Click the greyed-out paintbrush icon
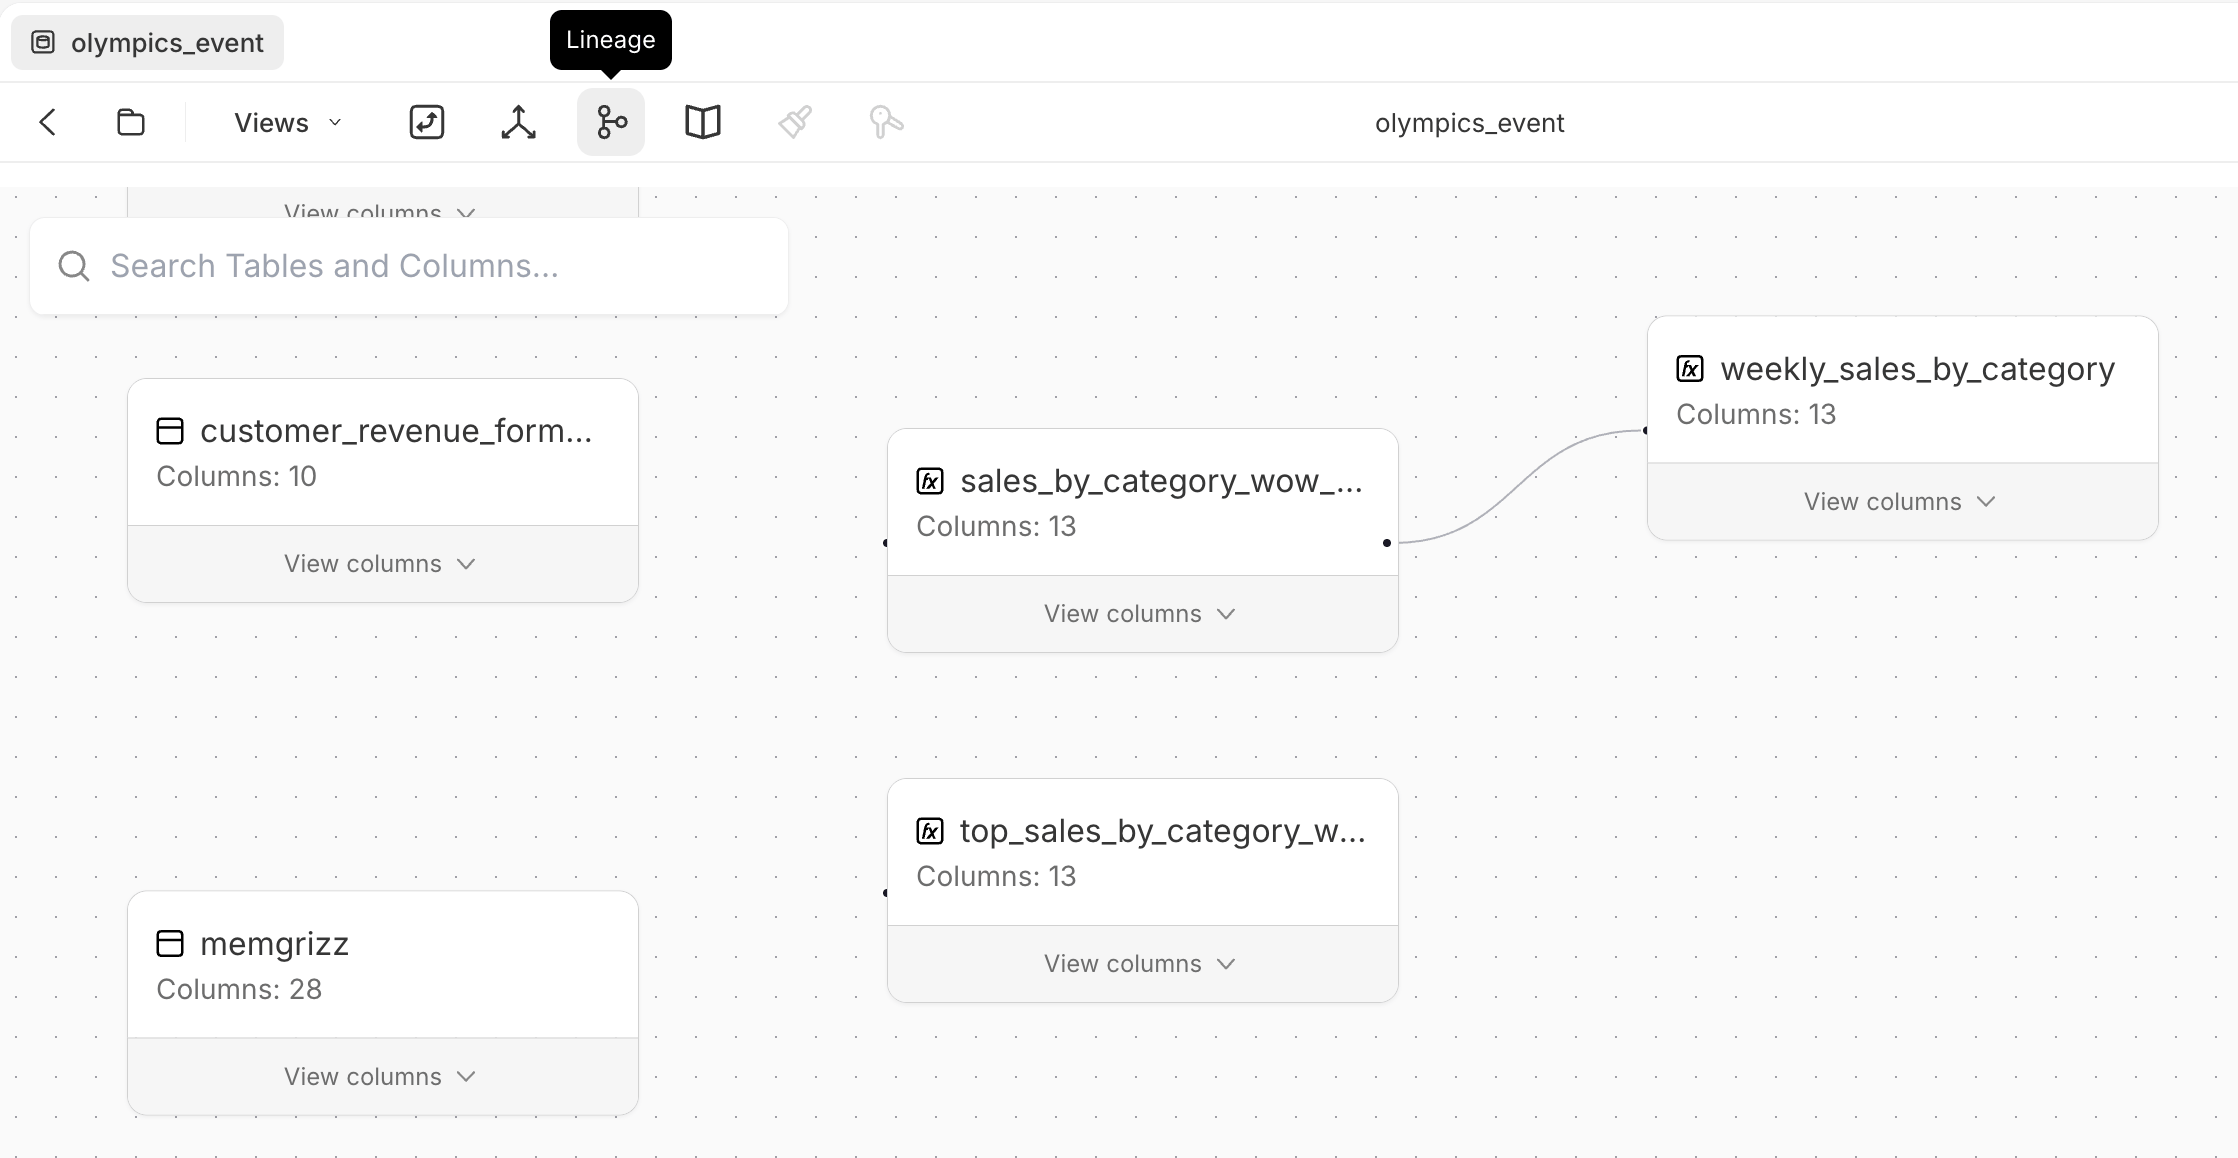 [x=795, y=122]
